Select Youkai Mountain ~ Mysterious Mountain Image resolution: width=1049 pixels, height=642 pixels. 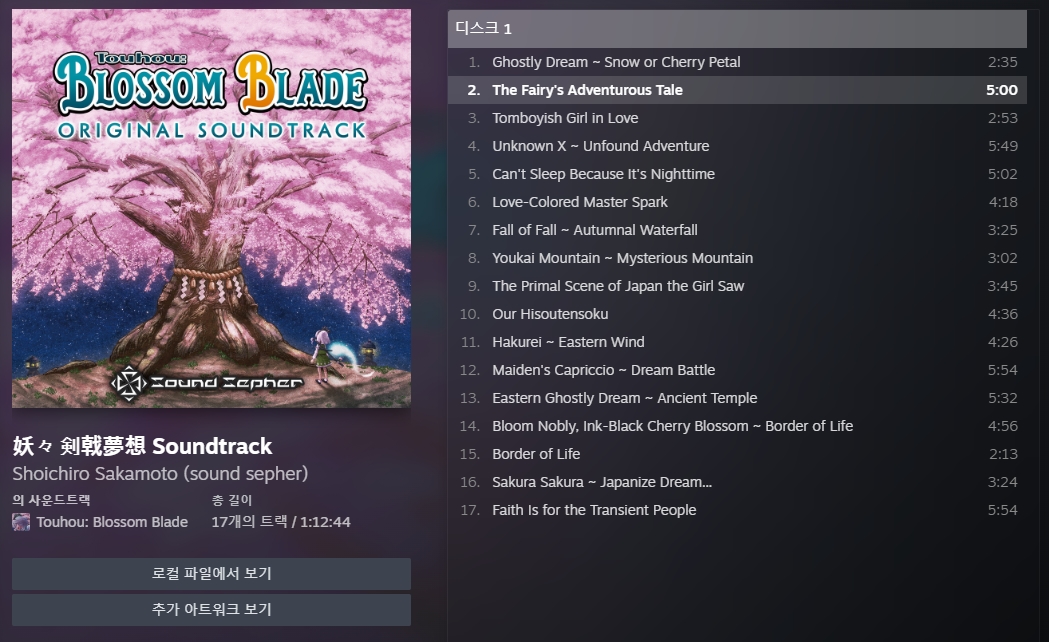tap(737, 258)
